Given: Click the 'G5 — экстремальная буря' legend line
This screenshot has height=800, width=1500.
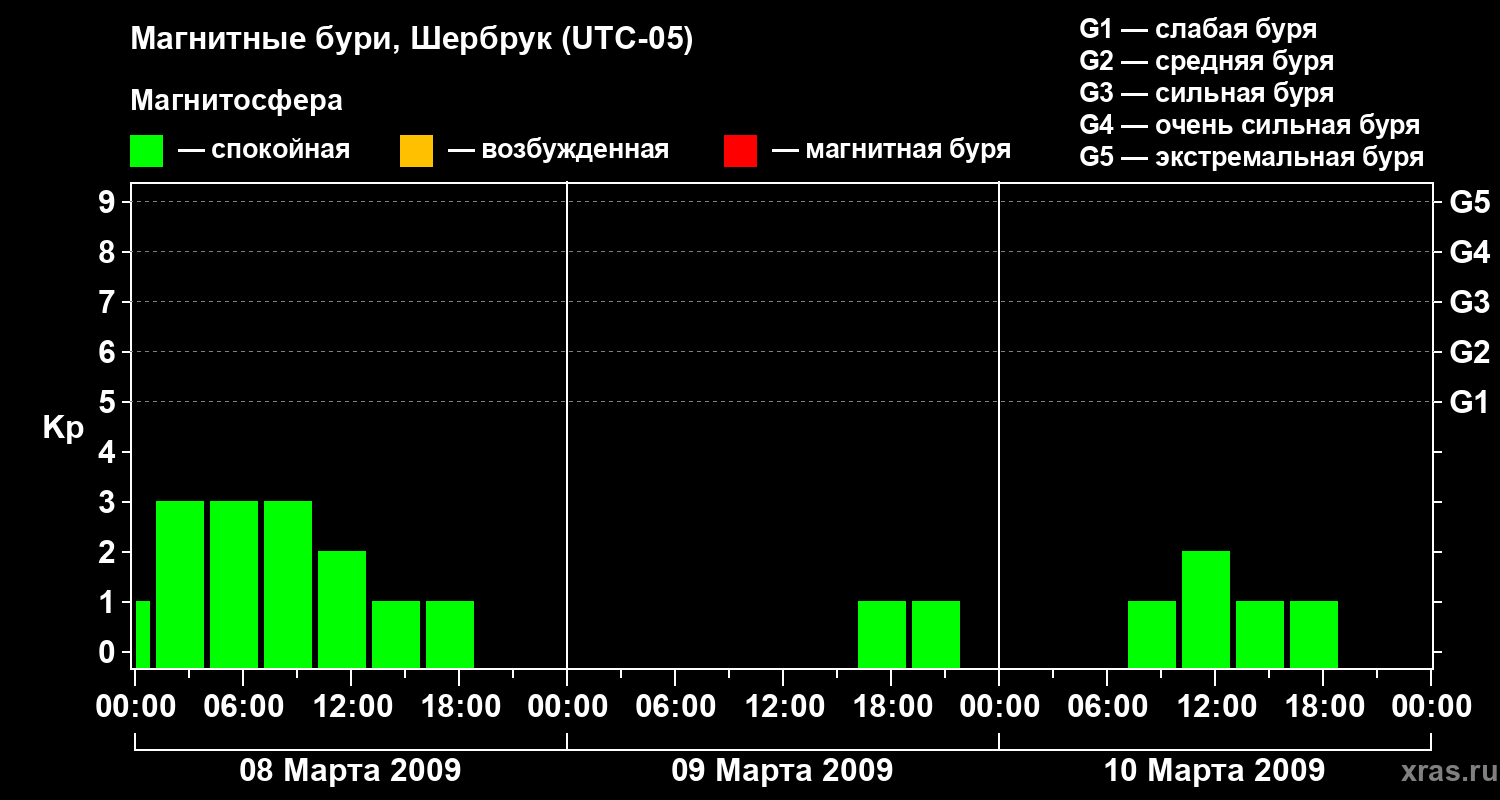Looking at the screenshot, I should (1252, 157).
